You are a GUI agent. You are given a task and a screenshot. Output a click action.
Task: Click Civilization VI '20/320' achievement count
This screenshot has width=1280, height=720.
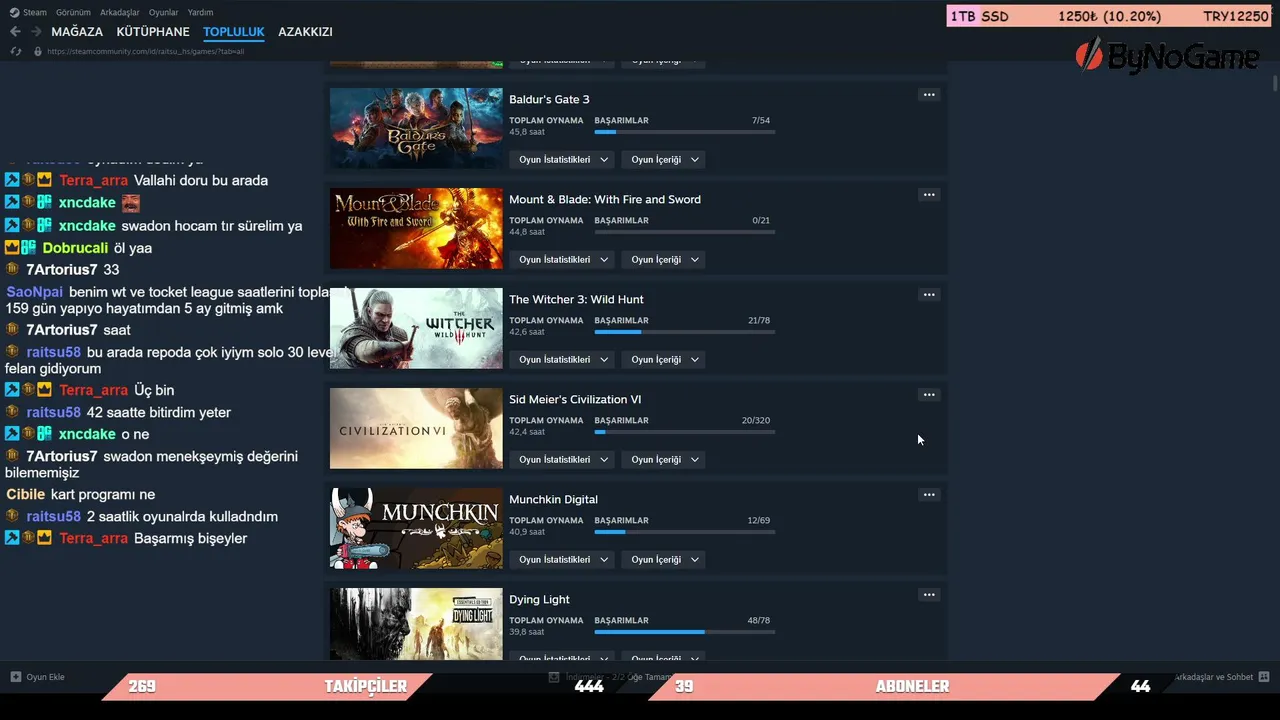(x=756, y=421)
